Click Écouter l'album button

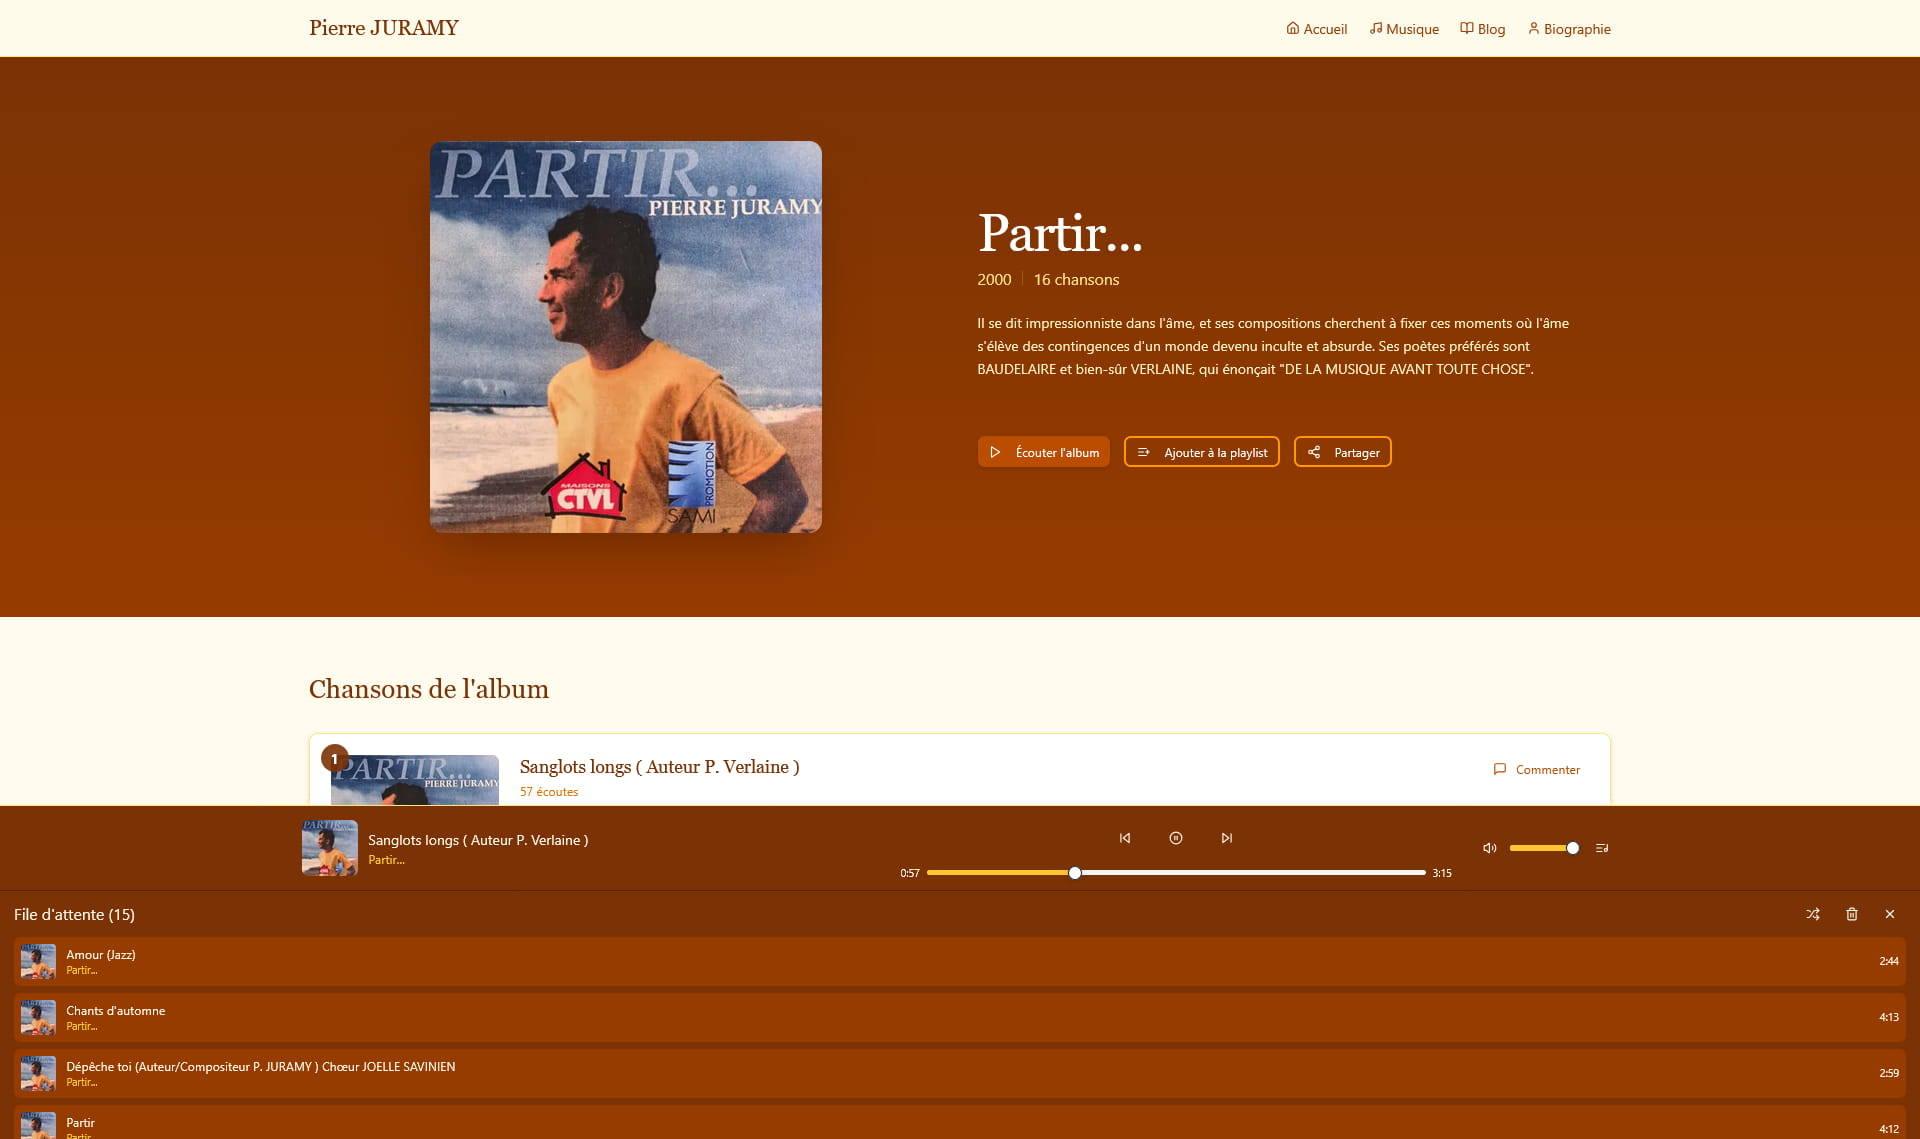point(1043,452)
